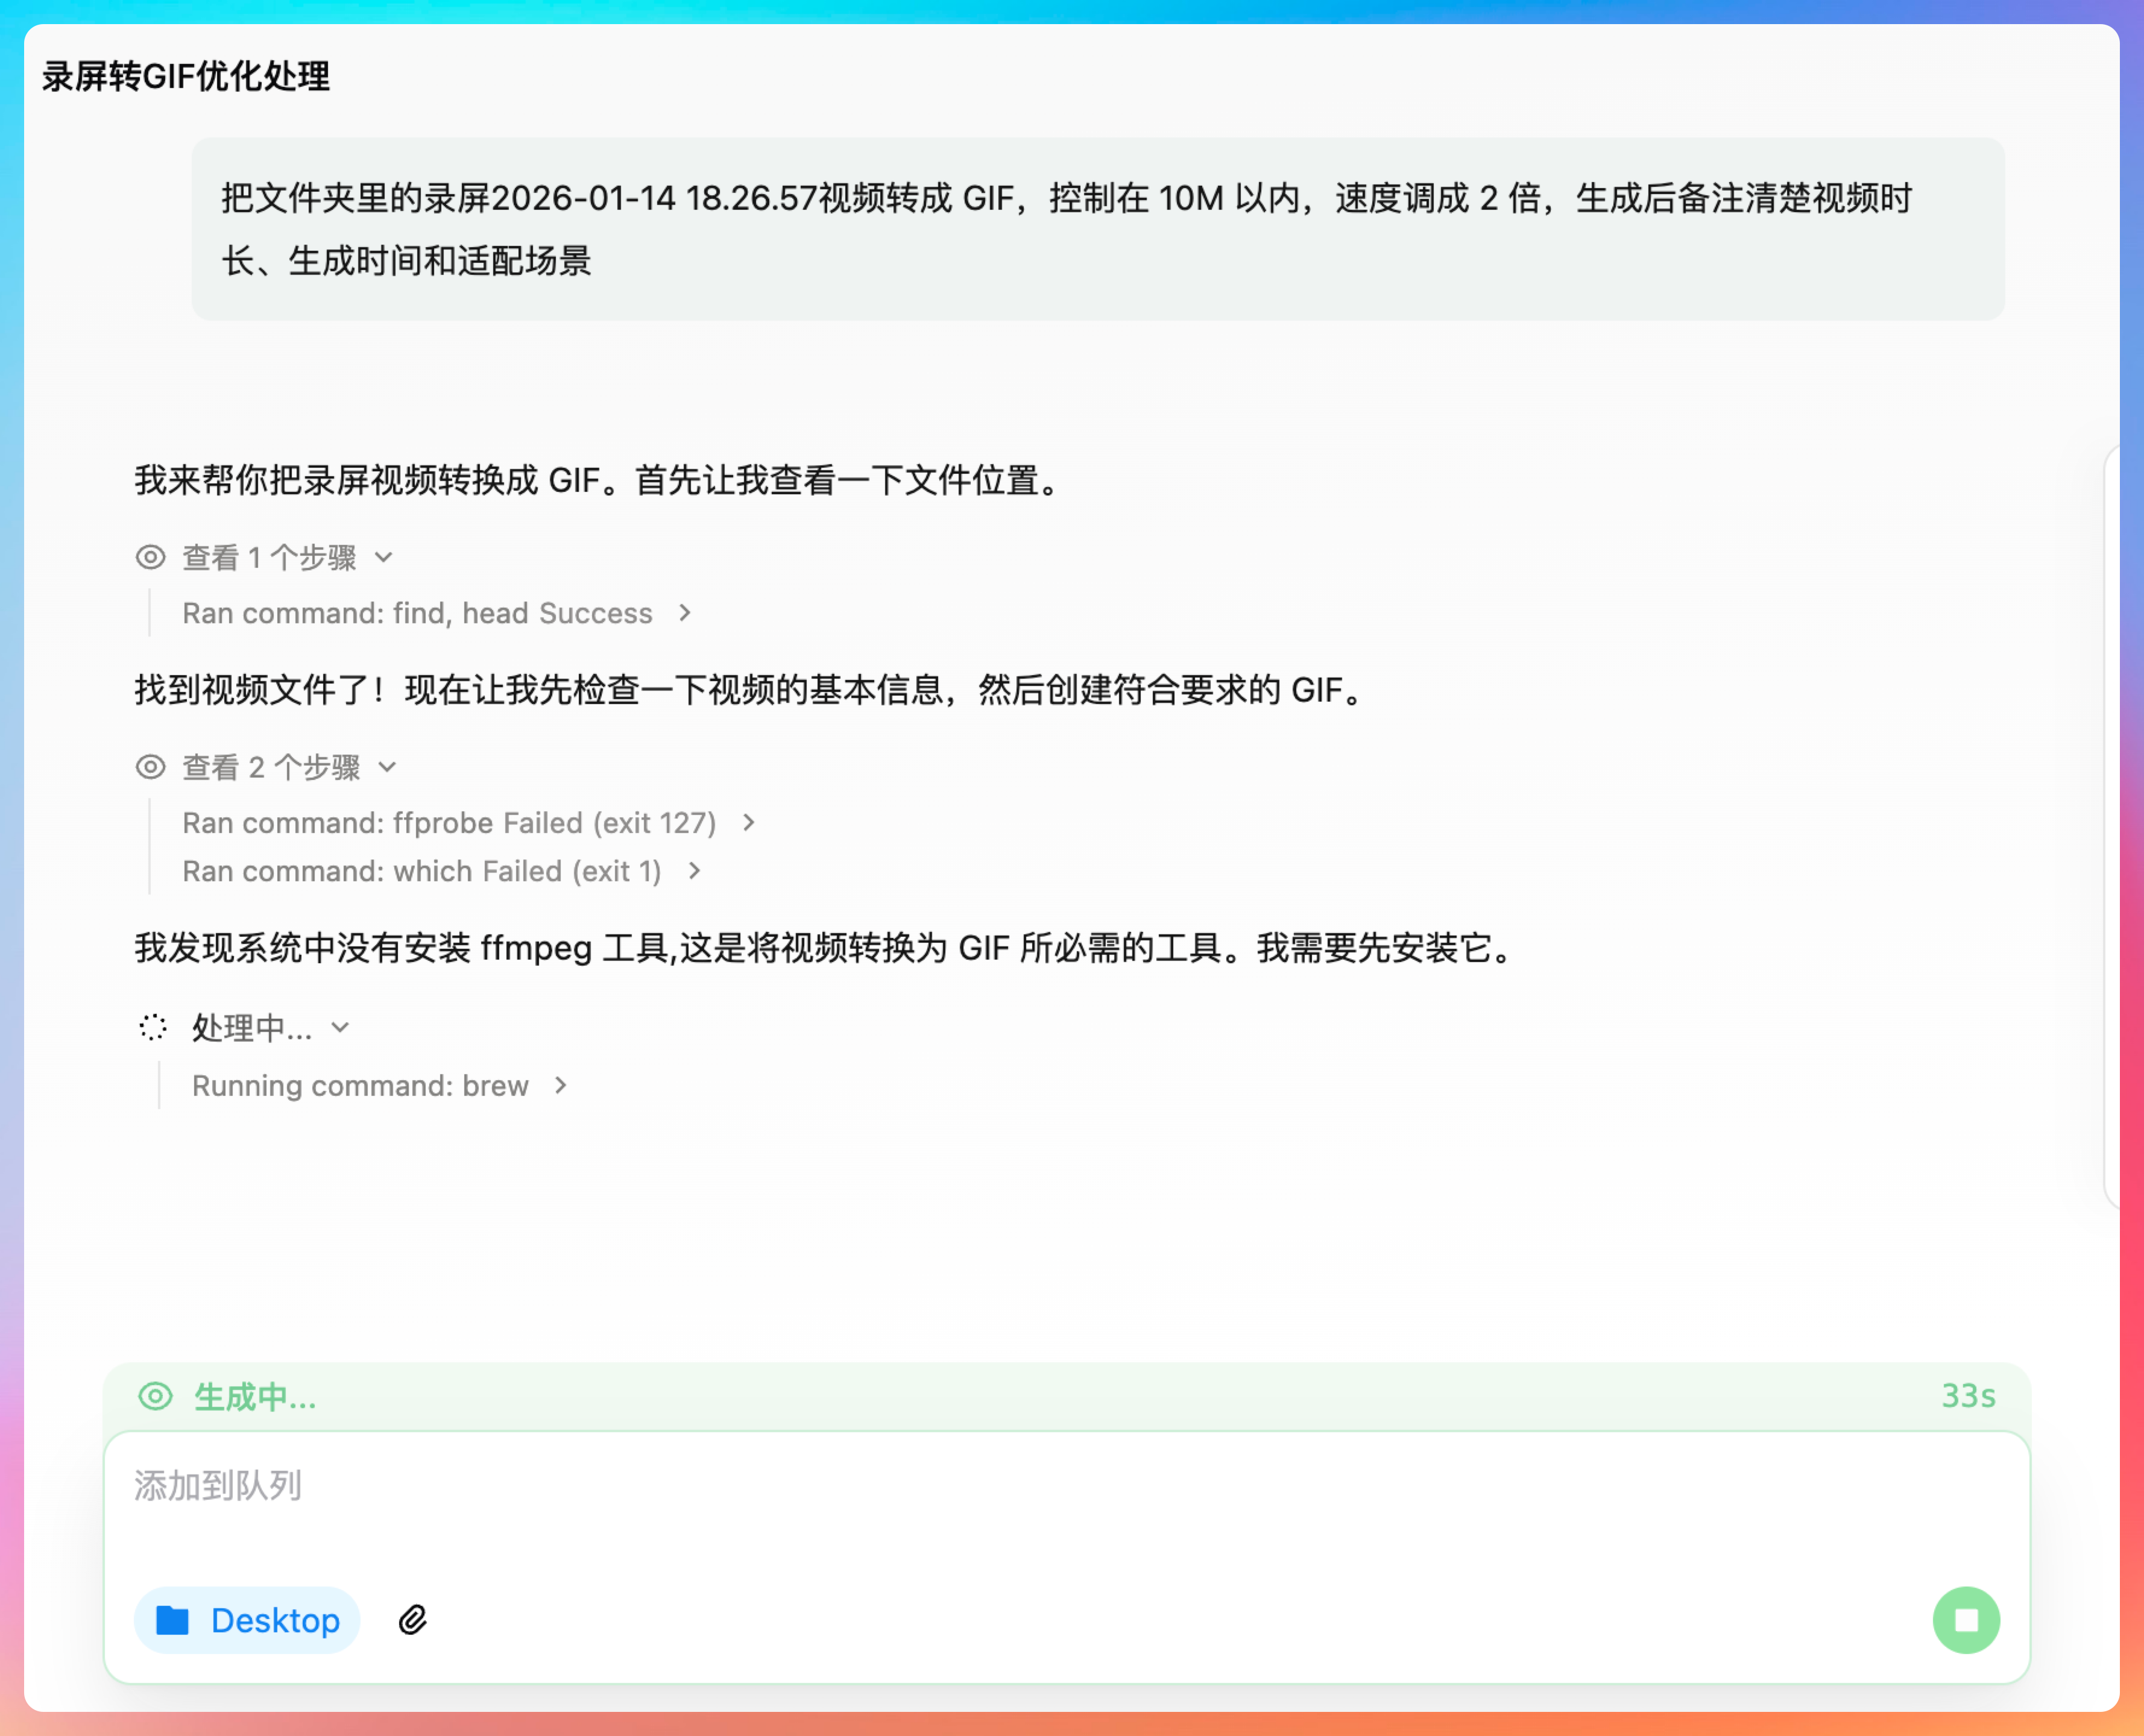Expand the find, head Success command arrow

click(x=685, y=612)
